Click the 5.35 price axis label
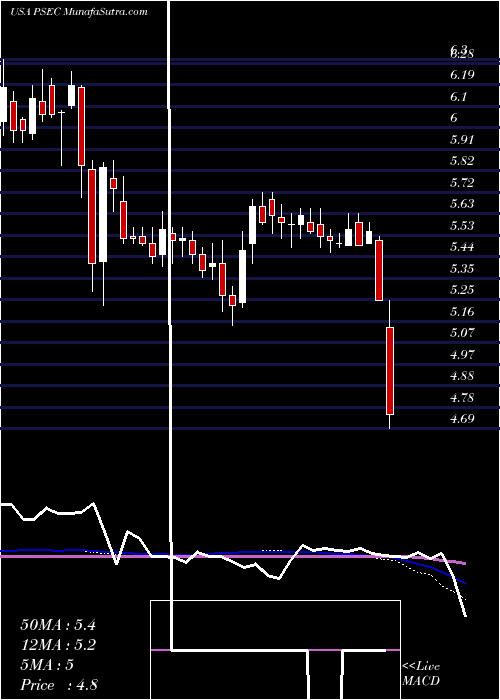Screen dimensions: 500x700 coord(462,269)
